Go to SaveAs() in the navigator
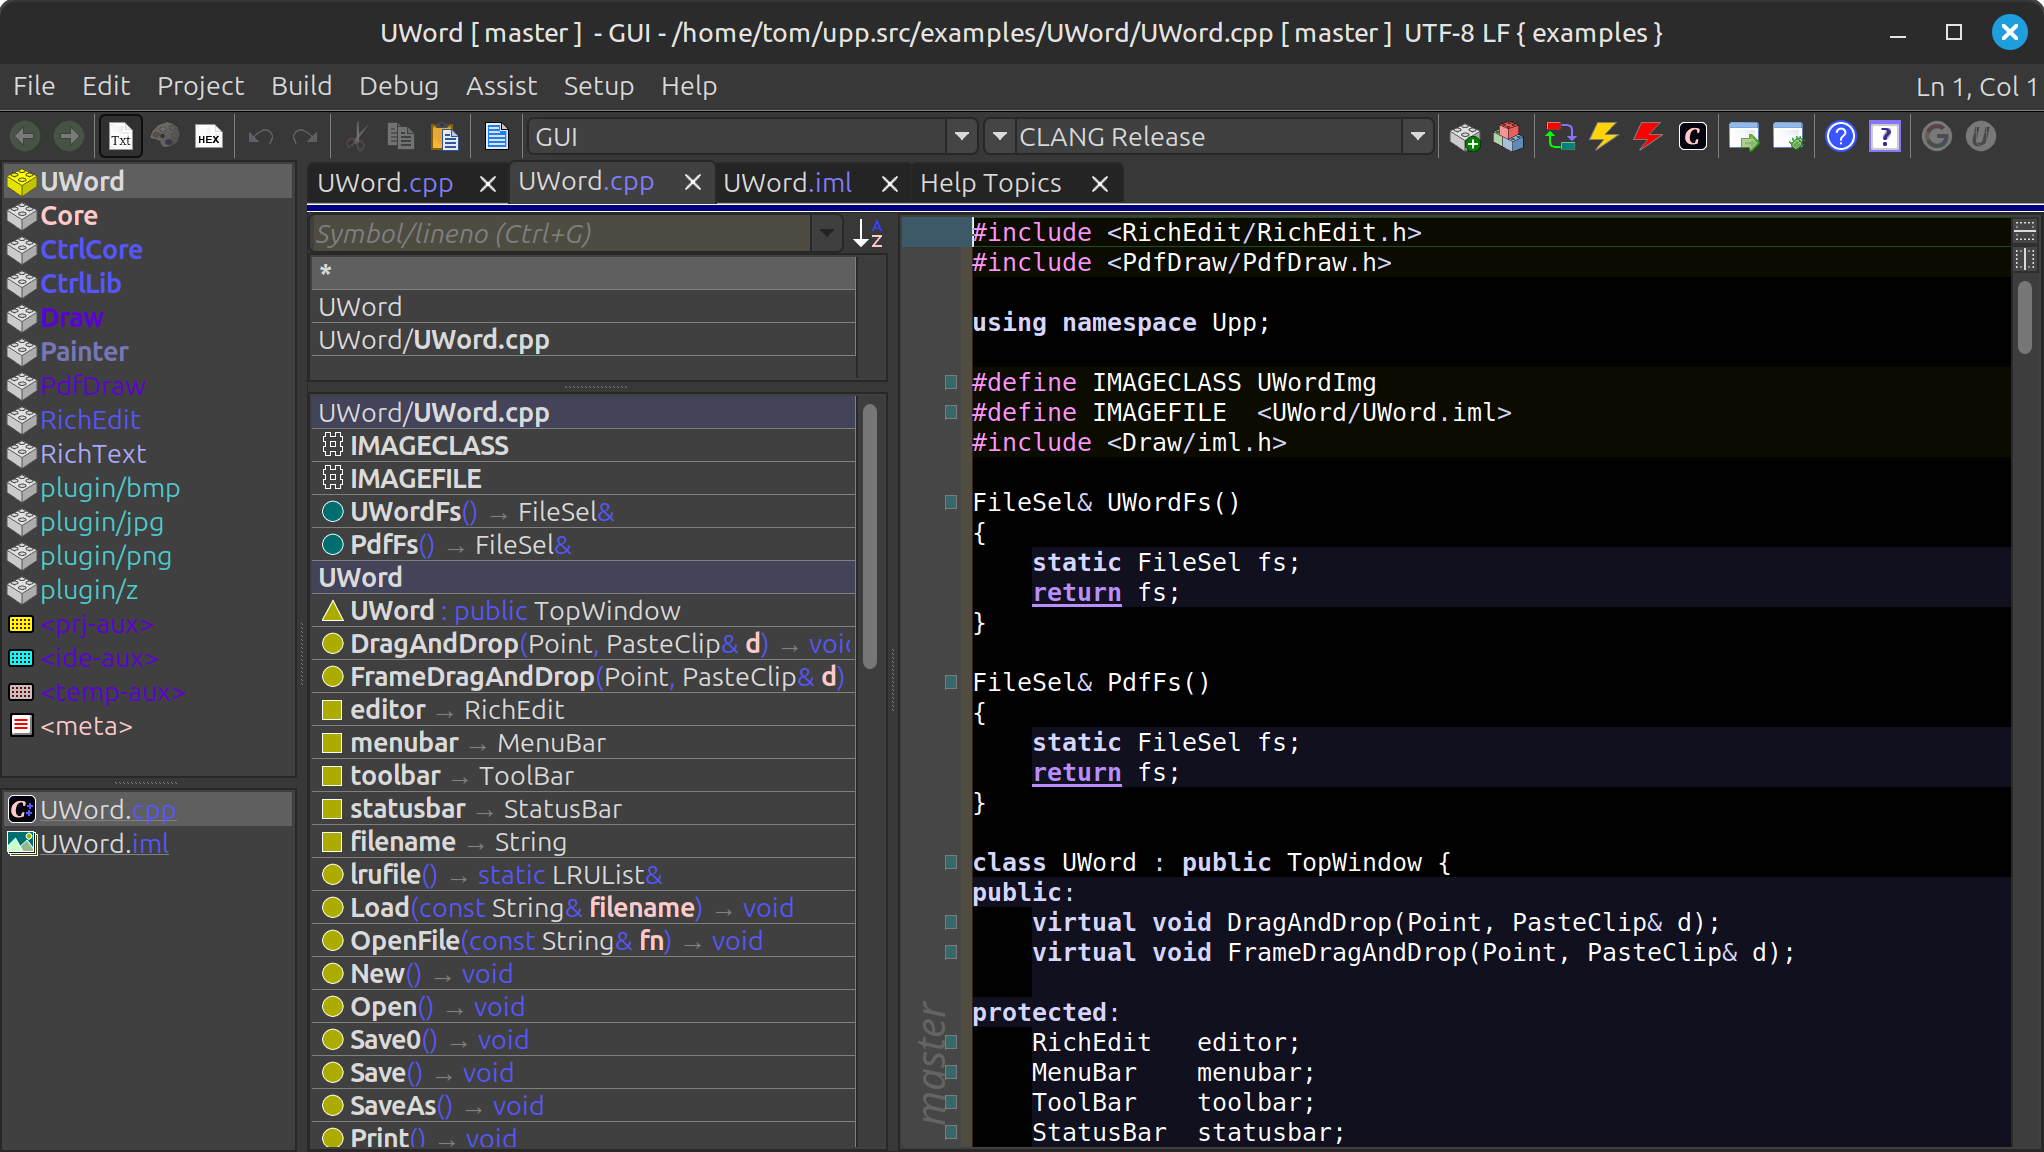This screenshot has height=1152, width=2044. pos(584,1106)
